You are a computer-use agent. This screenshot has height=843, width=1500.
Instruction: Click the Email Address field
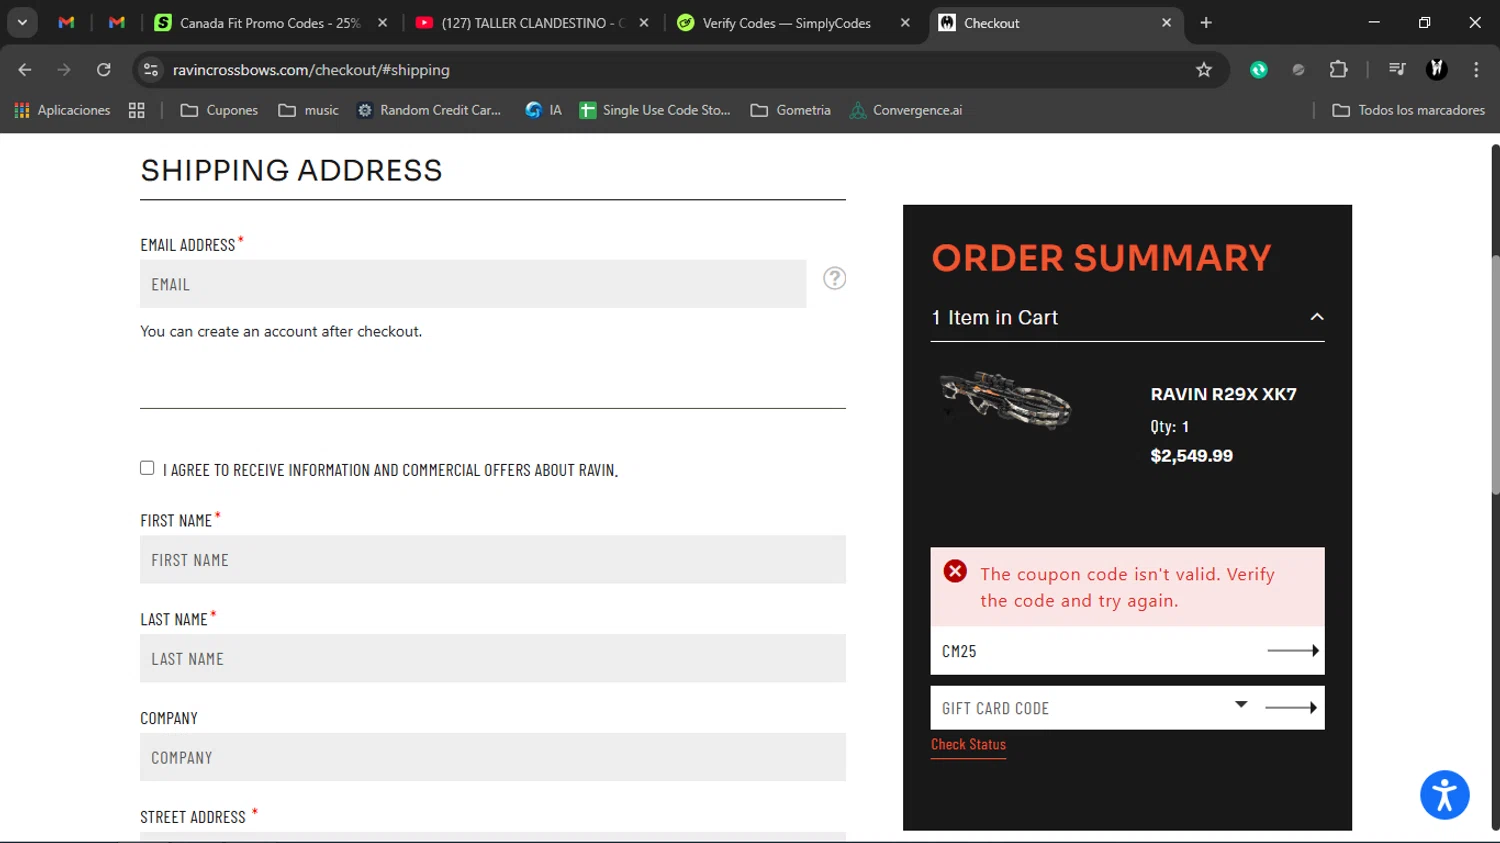pos(473,284)
